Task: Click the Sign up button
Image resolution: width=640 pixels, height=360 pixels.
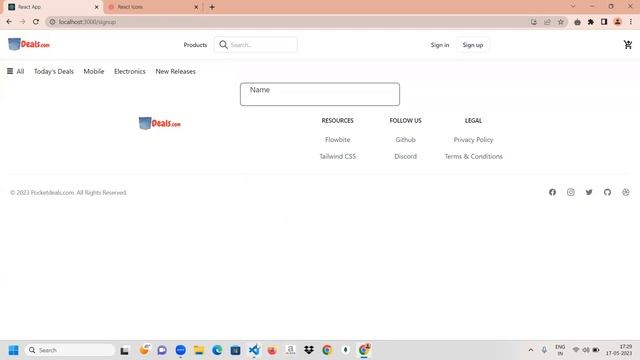Action: [x=473, y=45]
